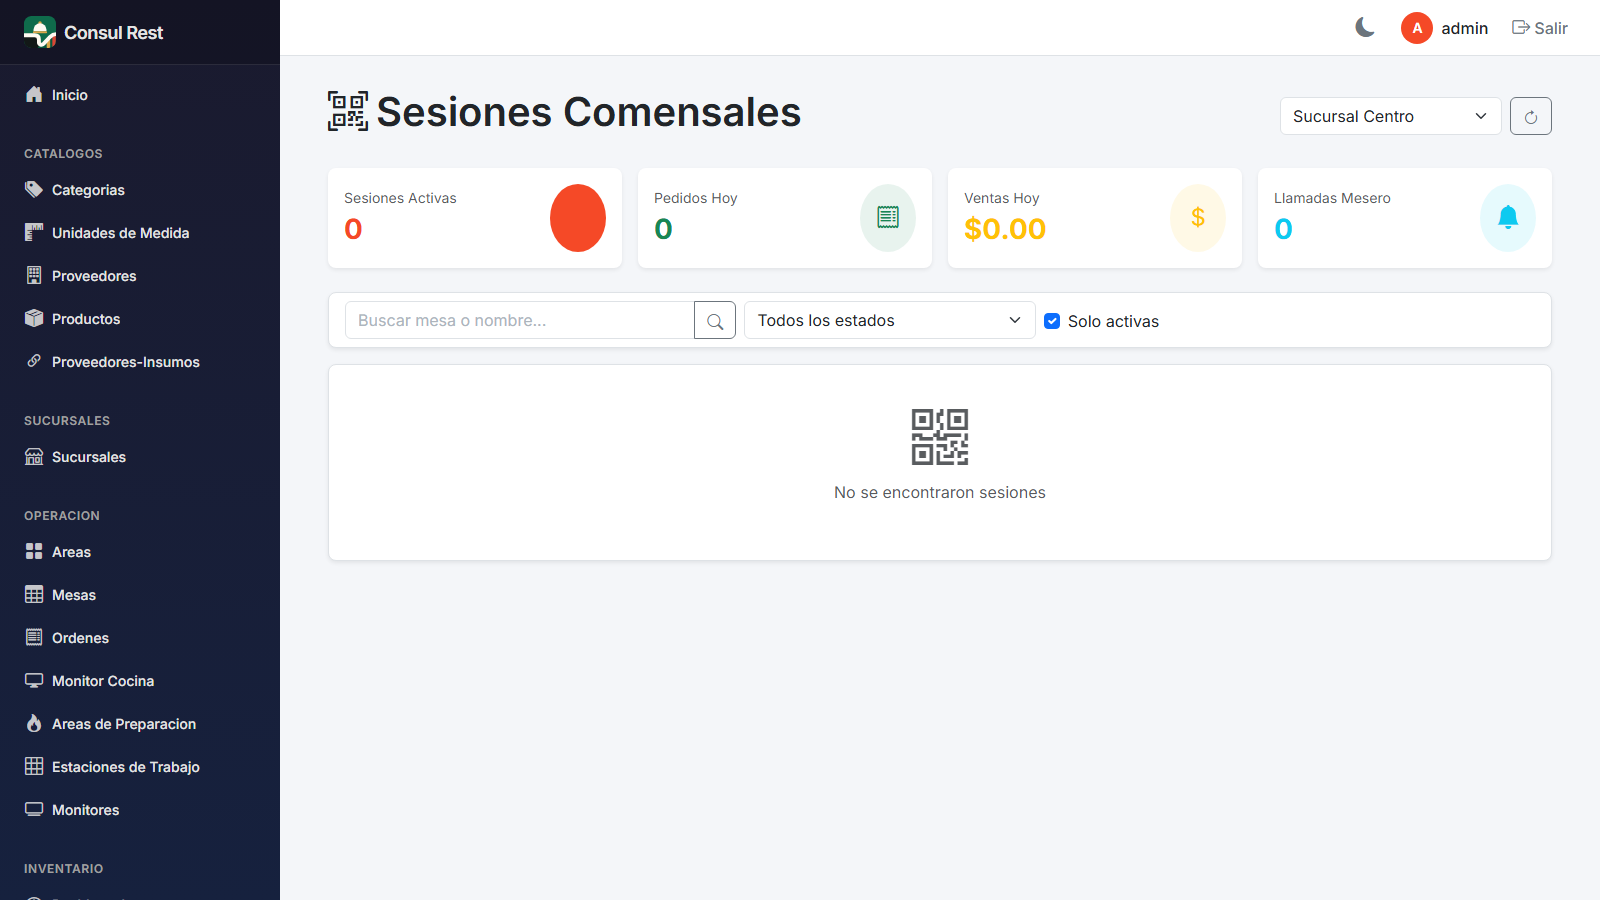This screenshot has width=1600, height=900.
Task: Click the Consul Rest brand name
Action: [113, 32]
